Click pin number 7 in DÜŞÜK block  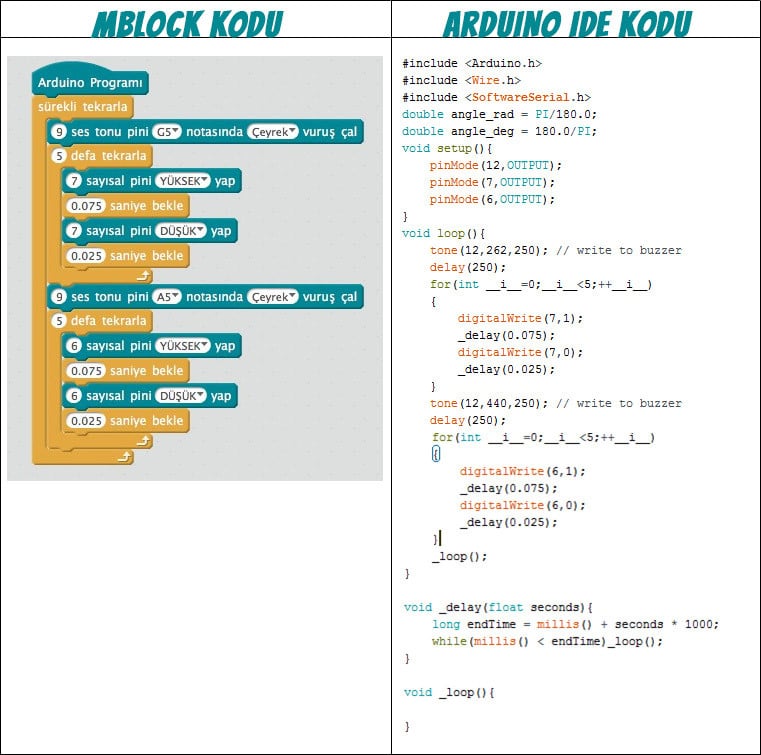(x=74, y=231)
